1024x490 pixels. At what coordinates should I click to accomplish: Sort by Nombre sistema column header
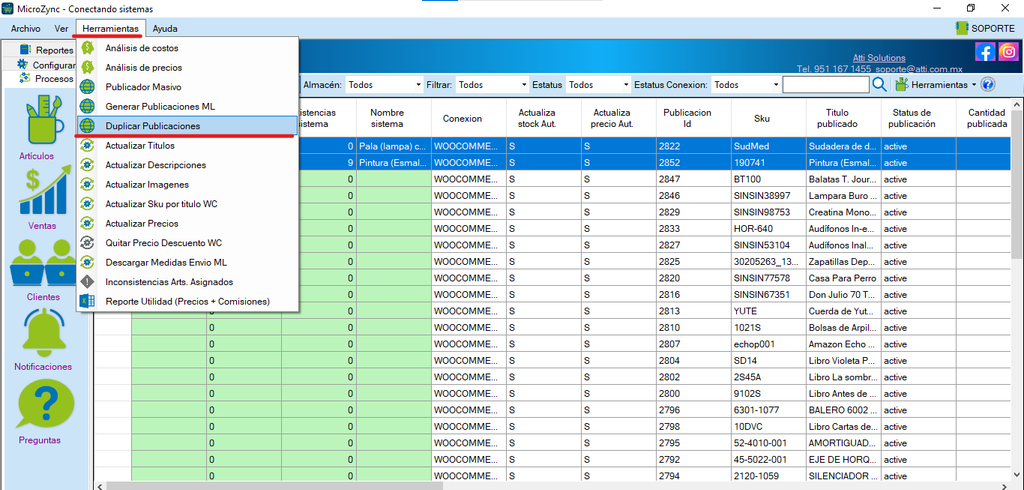click(394, 118)
